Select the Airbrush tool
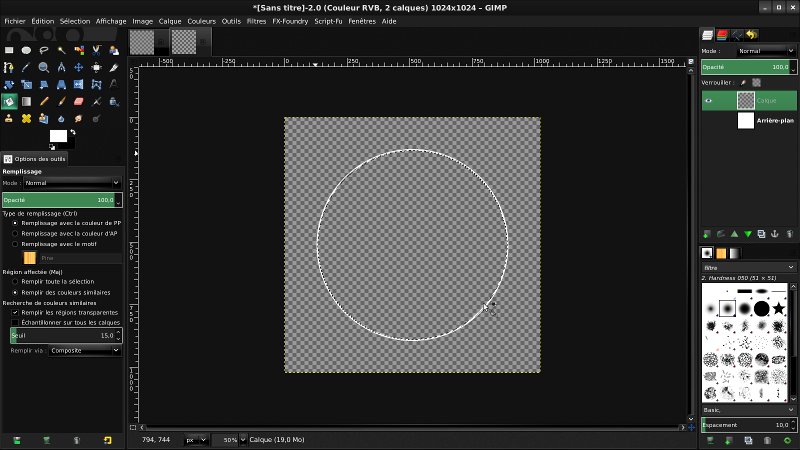Screen dimensions: 800x450 tap(96, 102)
